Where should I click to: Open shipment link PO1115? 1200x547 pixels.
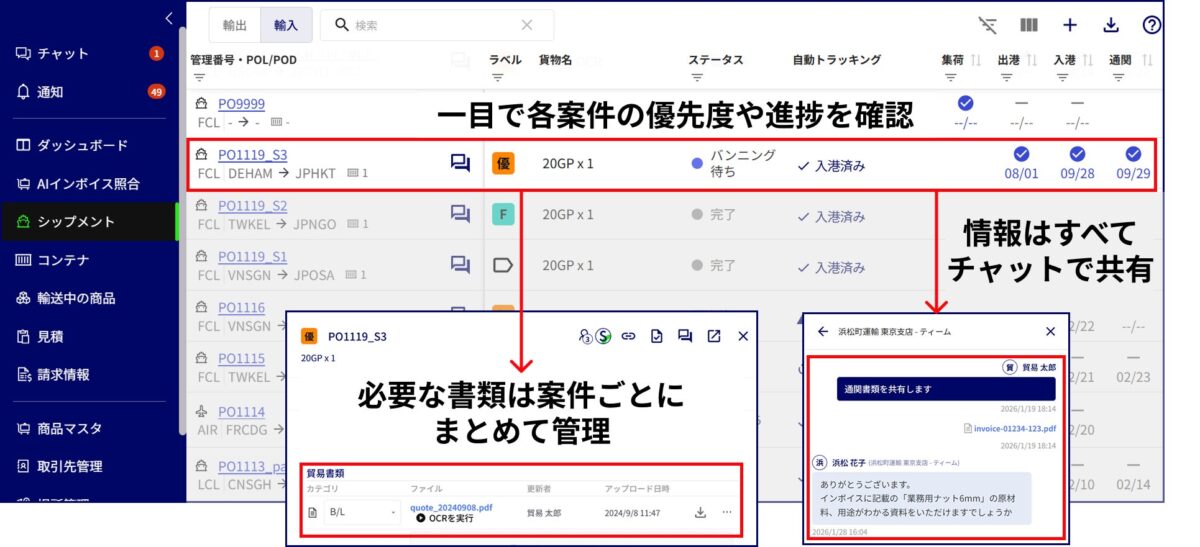[241, 359]
